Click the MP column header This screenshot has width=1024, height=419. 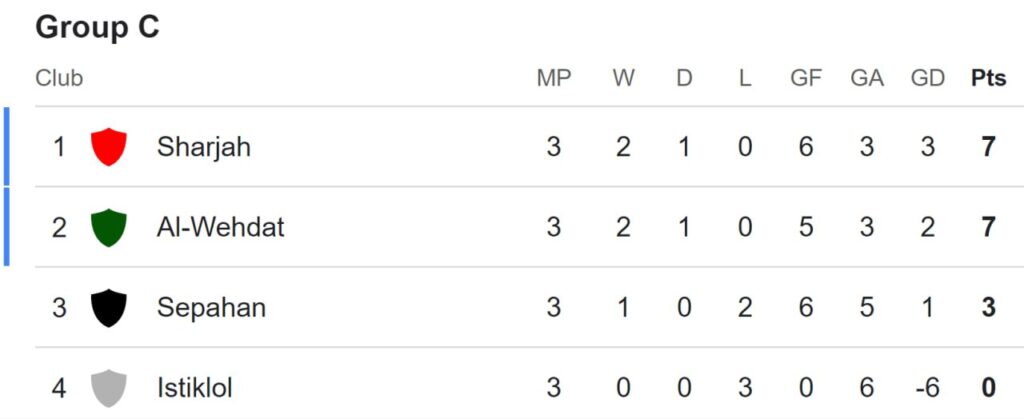[554, 78]
